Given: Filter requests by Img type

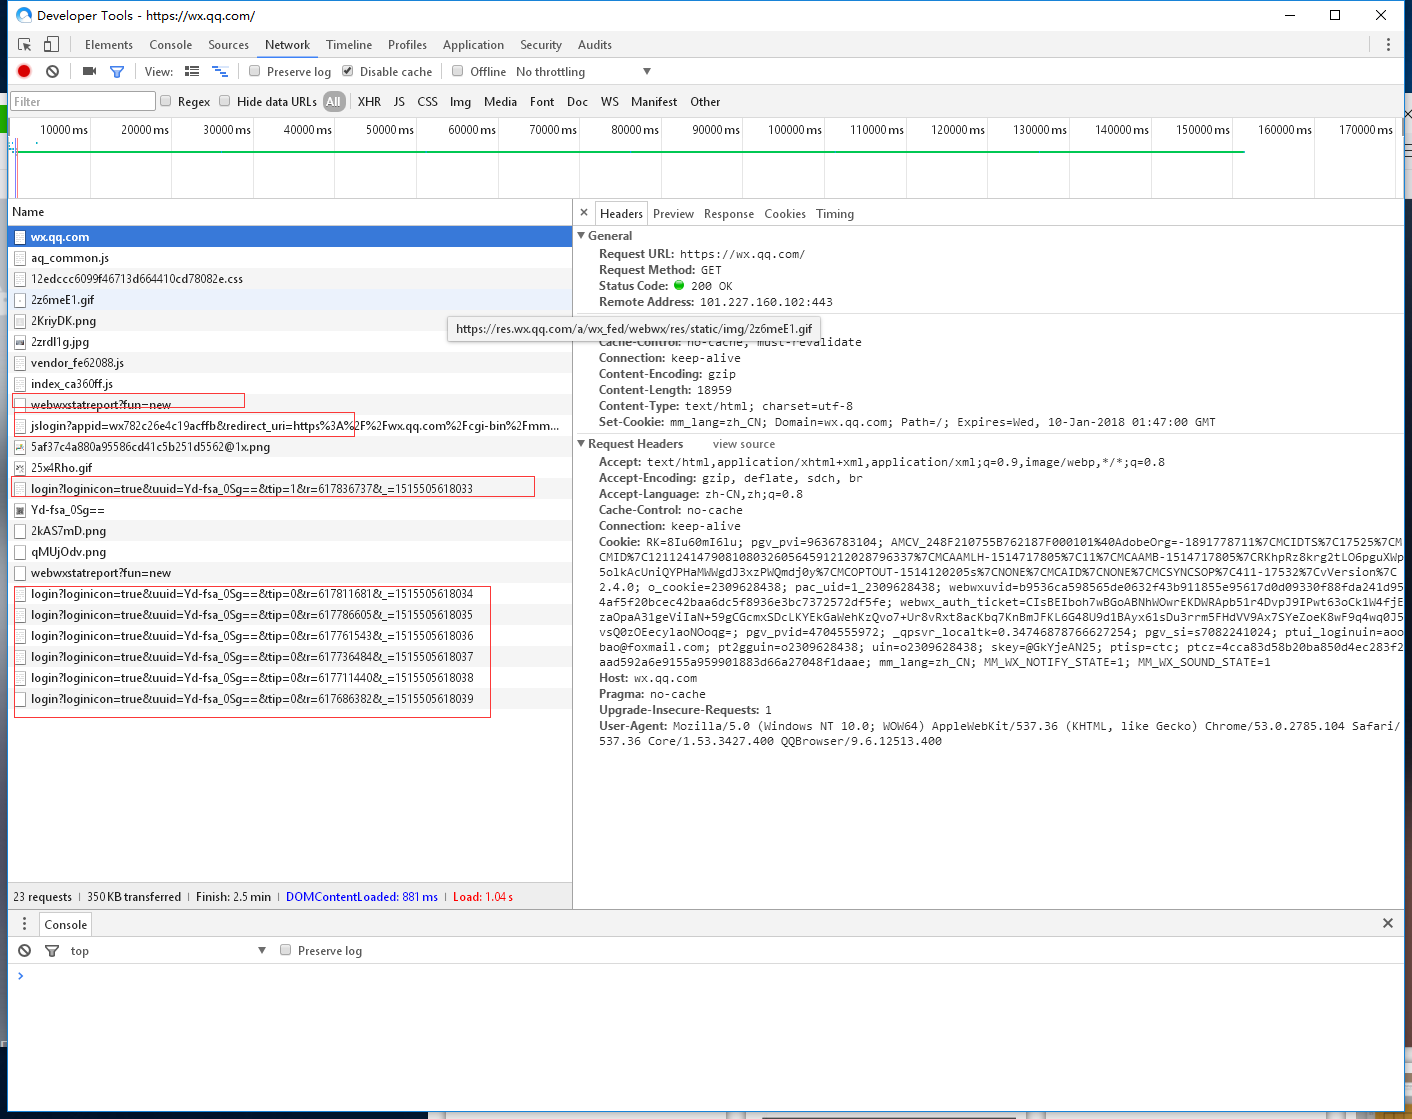Looking at the screenshot, I should point(460,102).
